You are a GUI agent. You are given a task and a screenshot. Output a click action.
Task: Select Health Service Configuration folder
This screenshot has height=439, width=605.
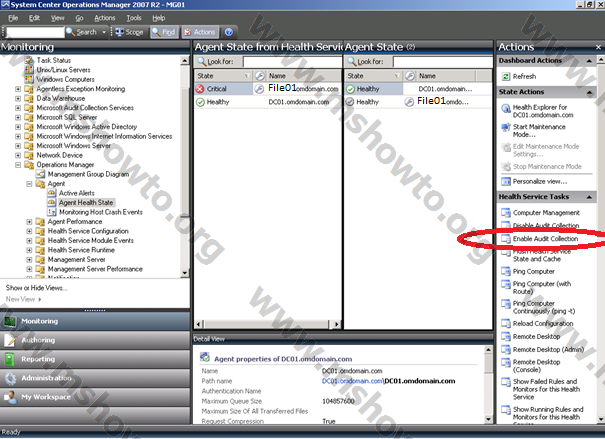click(x=88, y=231)
